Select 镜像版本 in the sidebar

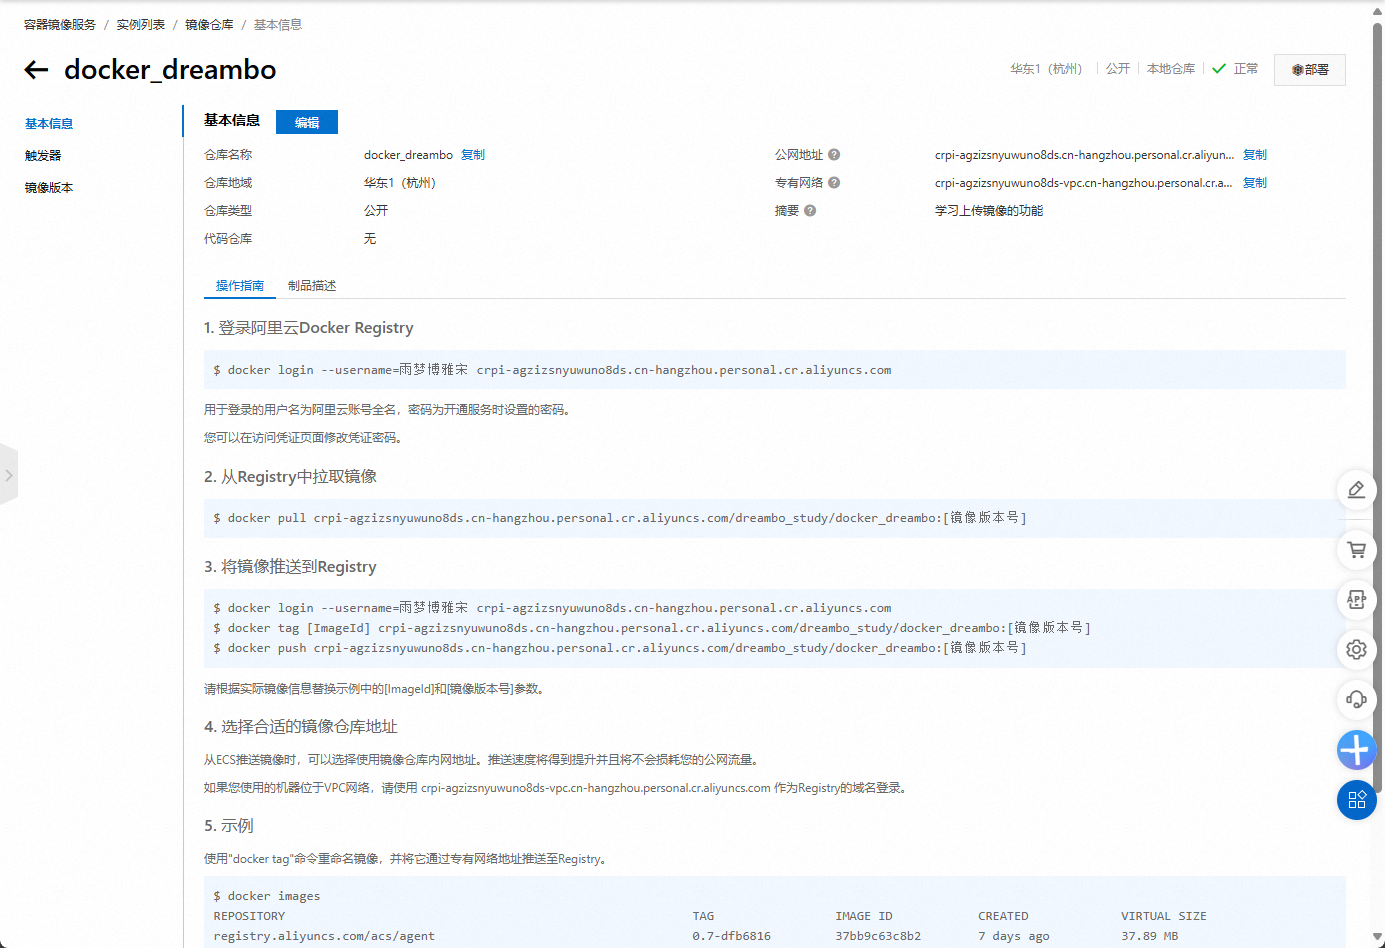[x=49, y=188]
